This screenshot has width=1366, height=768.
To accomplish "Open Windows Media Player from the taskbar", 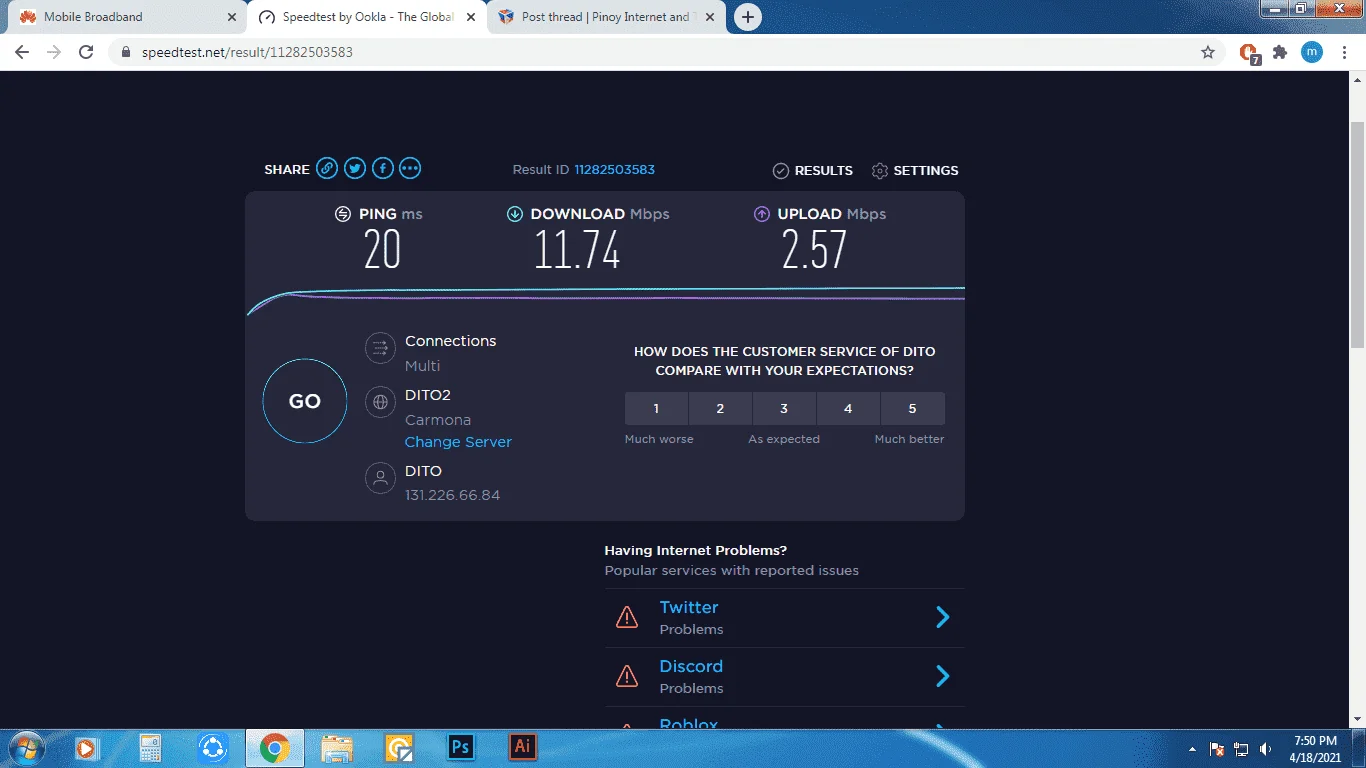I will 88,747.
